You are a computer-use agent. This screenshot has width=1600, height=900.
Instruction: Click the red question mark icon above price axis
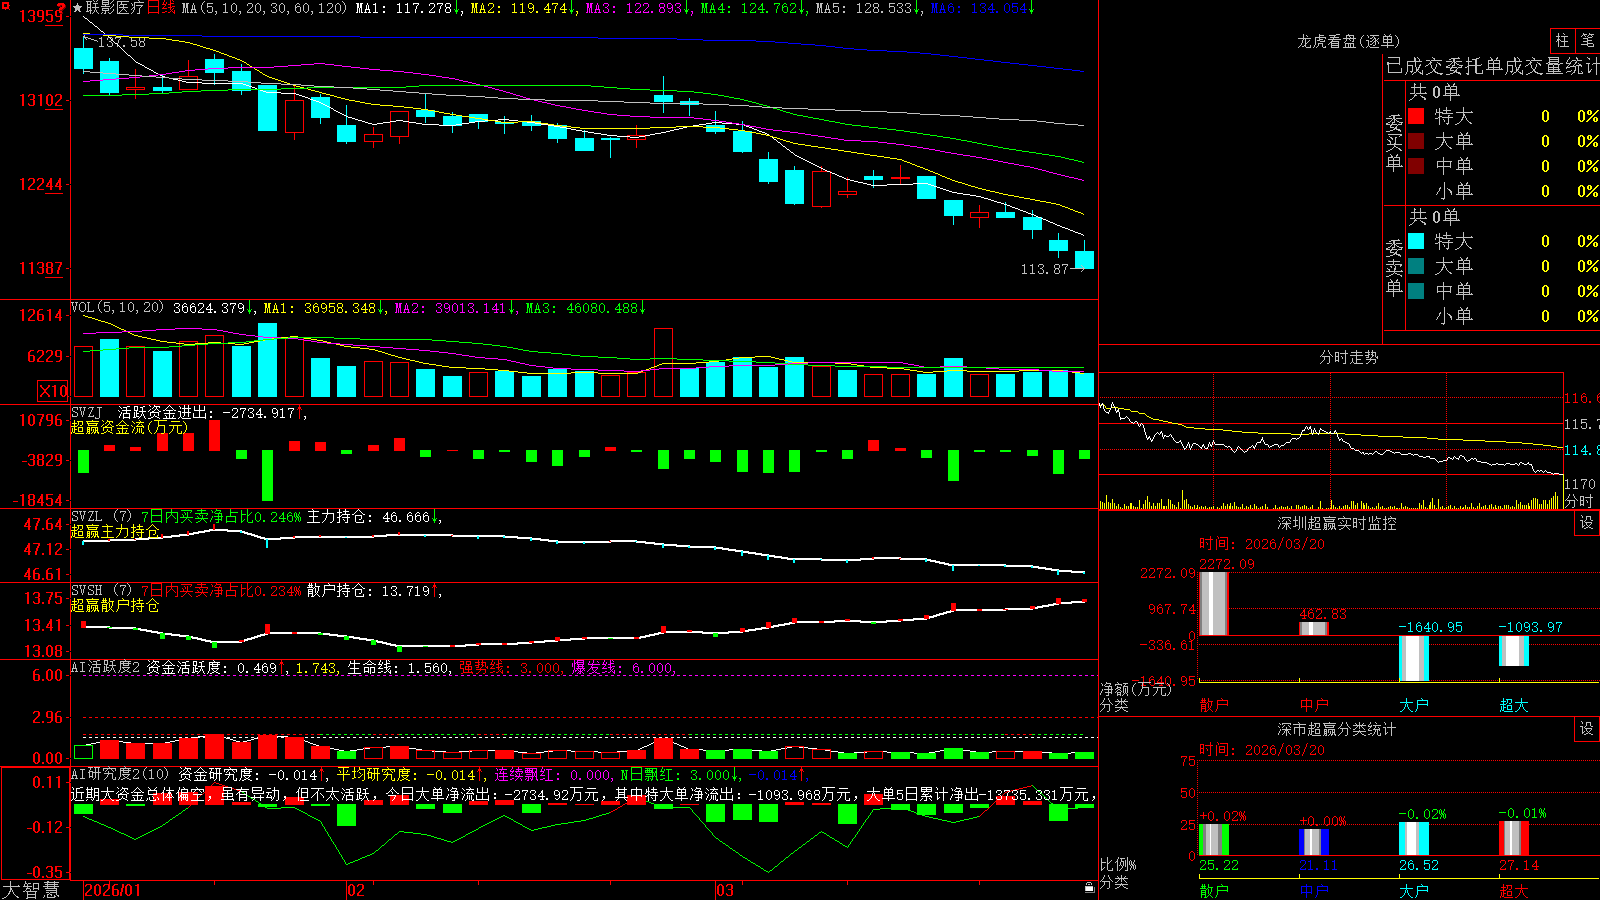click(62, 9)
